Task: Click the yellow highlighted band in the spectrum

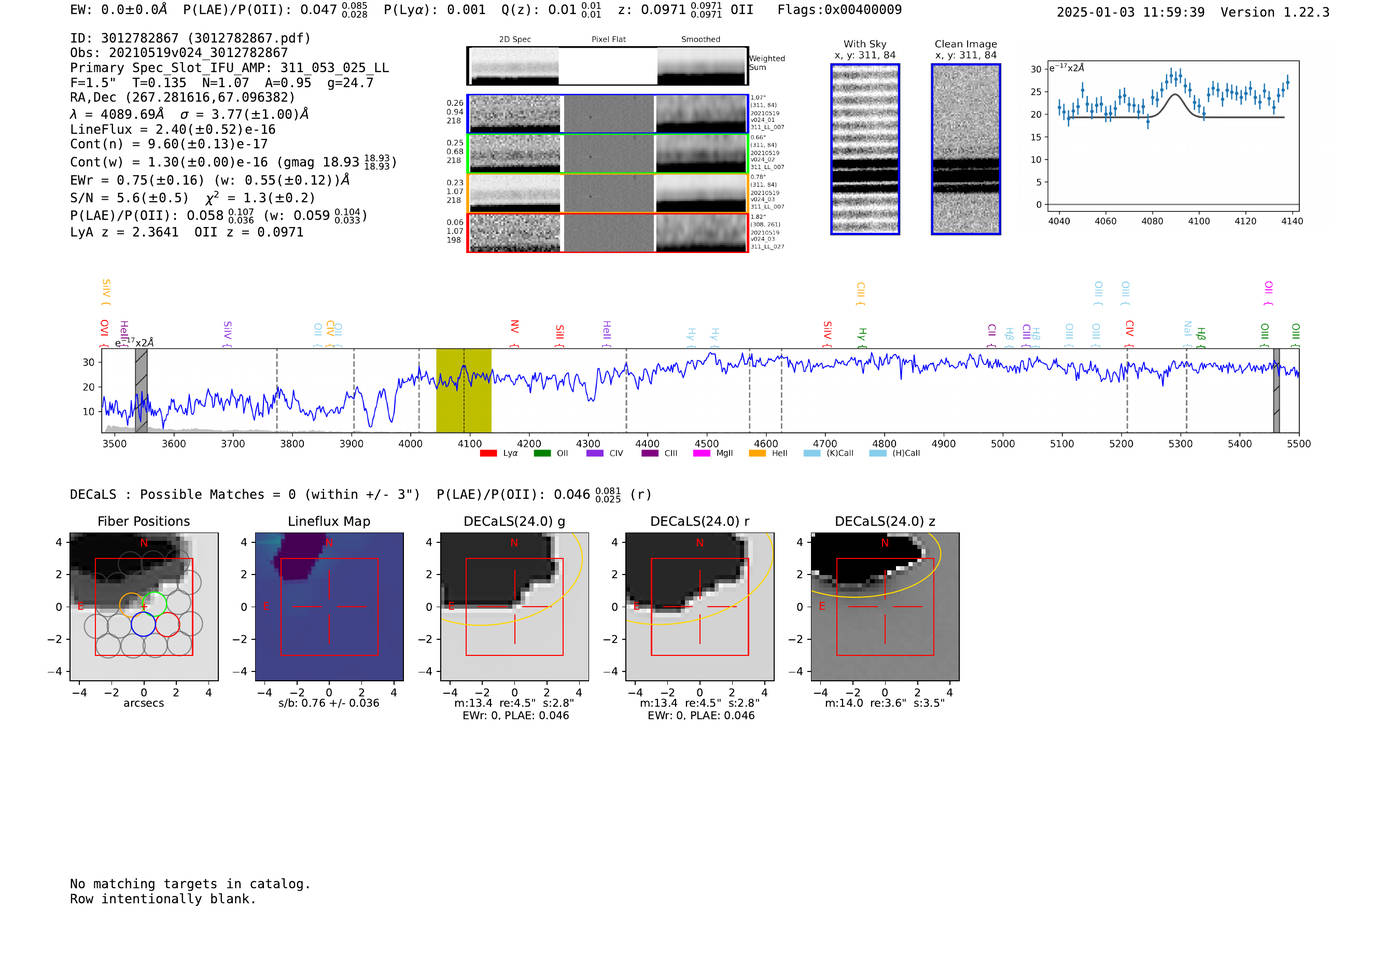Action: coord(463,390)
